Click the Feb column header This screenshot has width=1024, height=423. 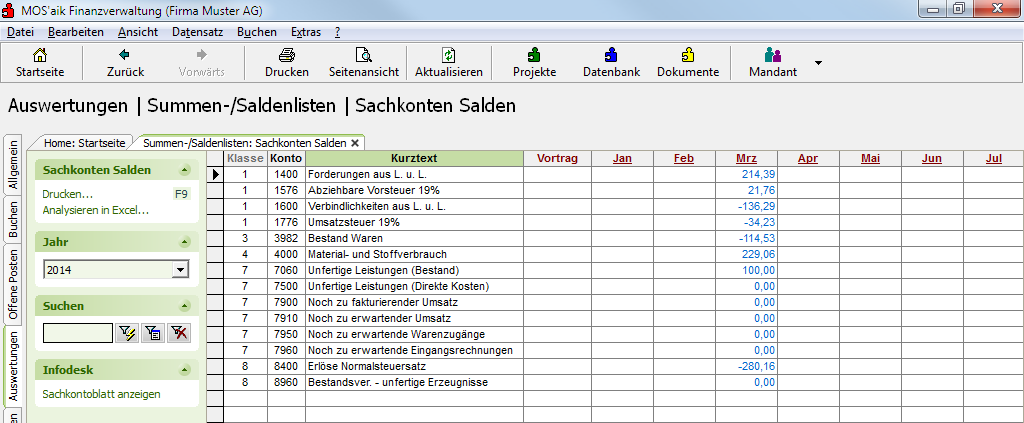point(684,159)
